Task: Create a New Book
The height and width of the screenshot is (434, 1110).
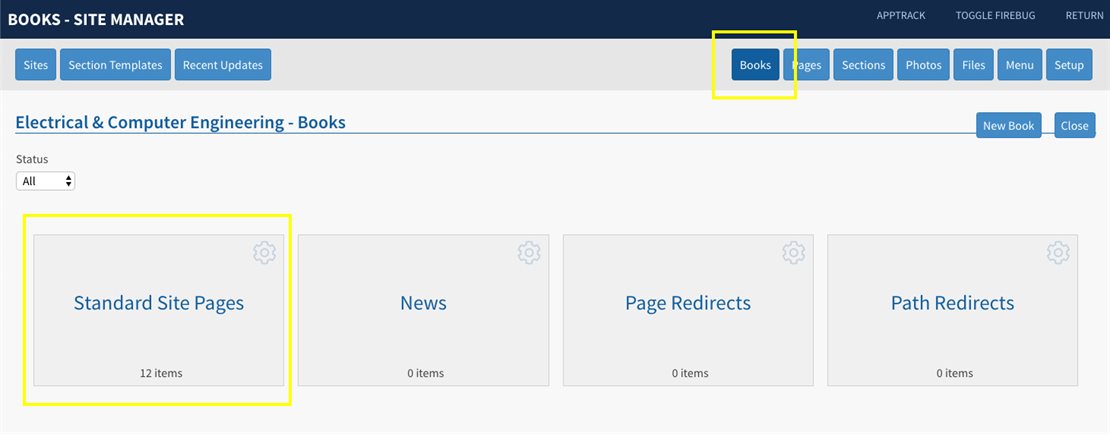Action: (1009, 125)
